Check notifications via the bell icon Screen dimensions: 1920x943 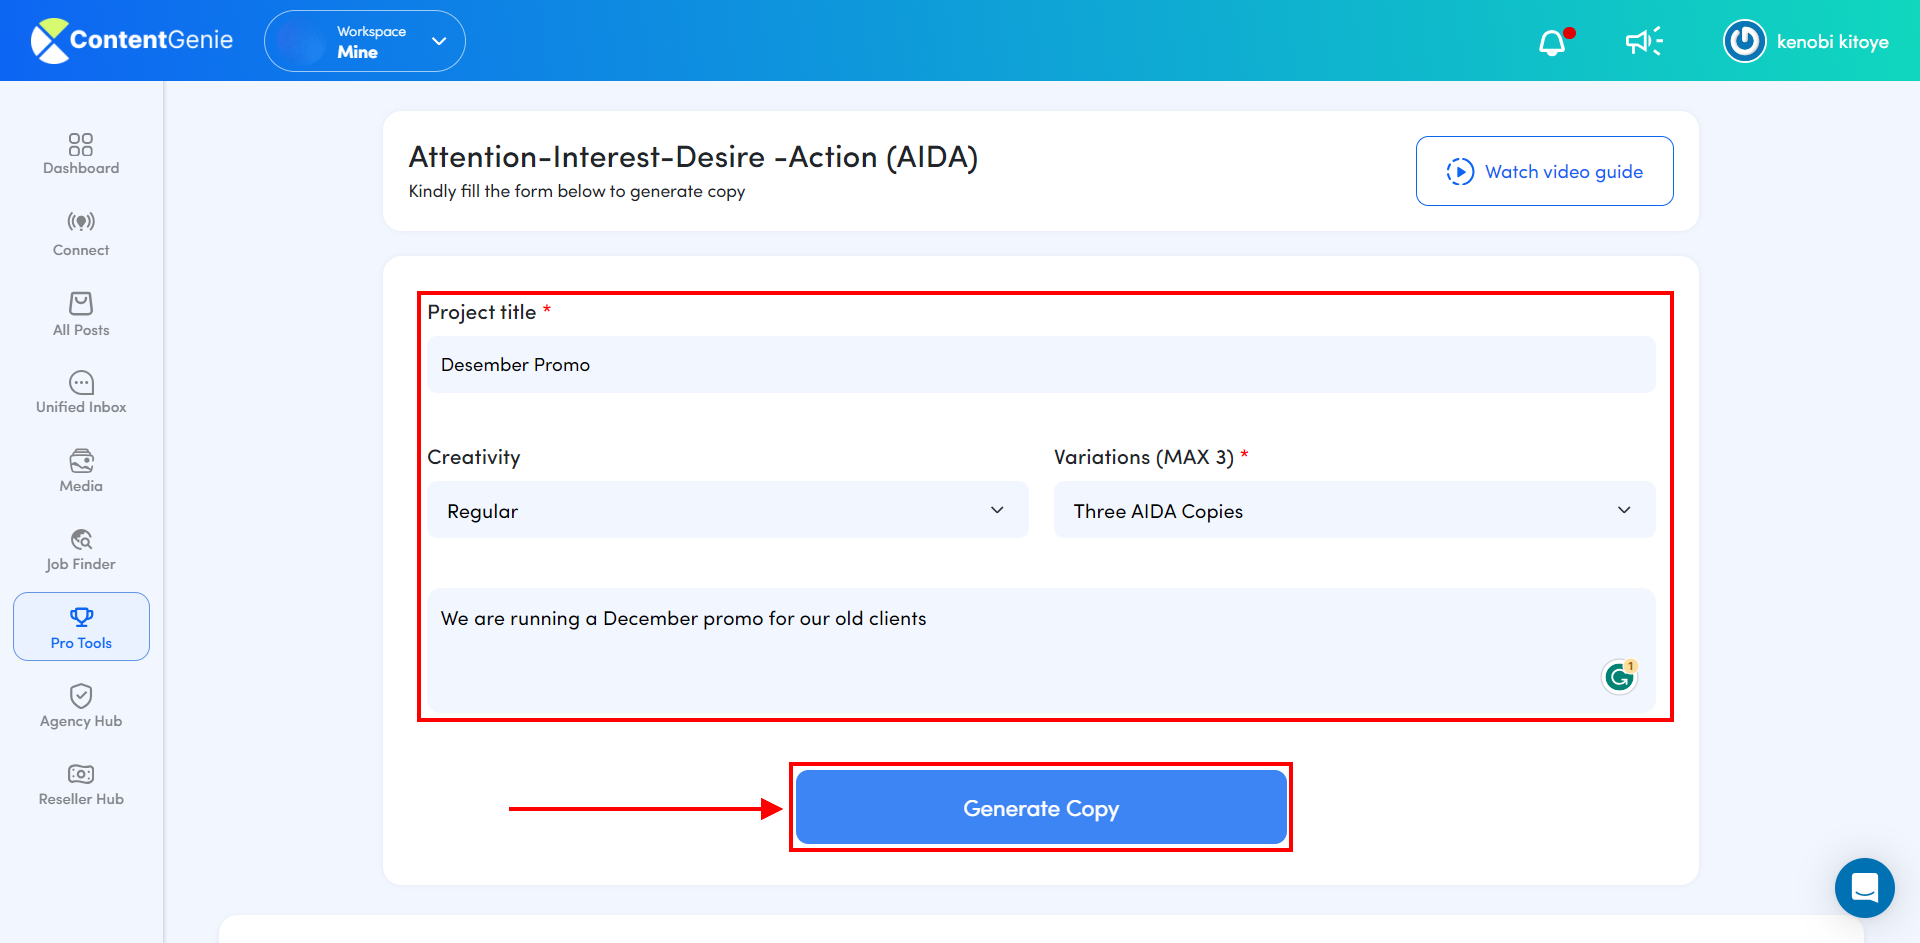[1553, 43]
